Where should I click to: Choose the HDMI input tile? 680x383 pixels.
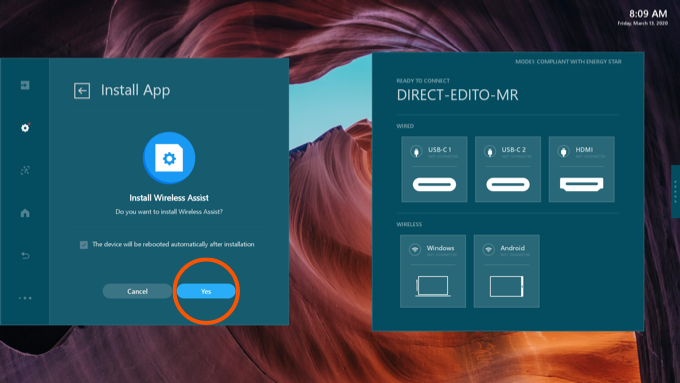point(582,169)
